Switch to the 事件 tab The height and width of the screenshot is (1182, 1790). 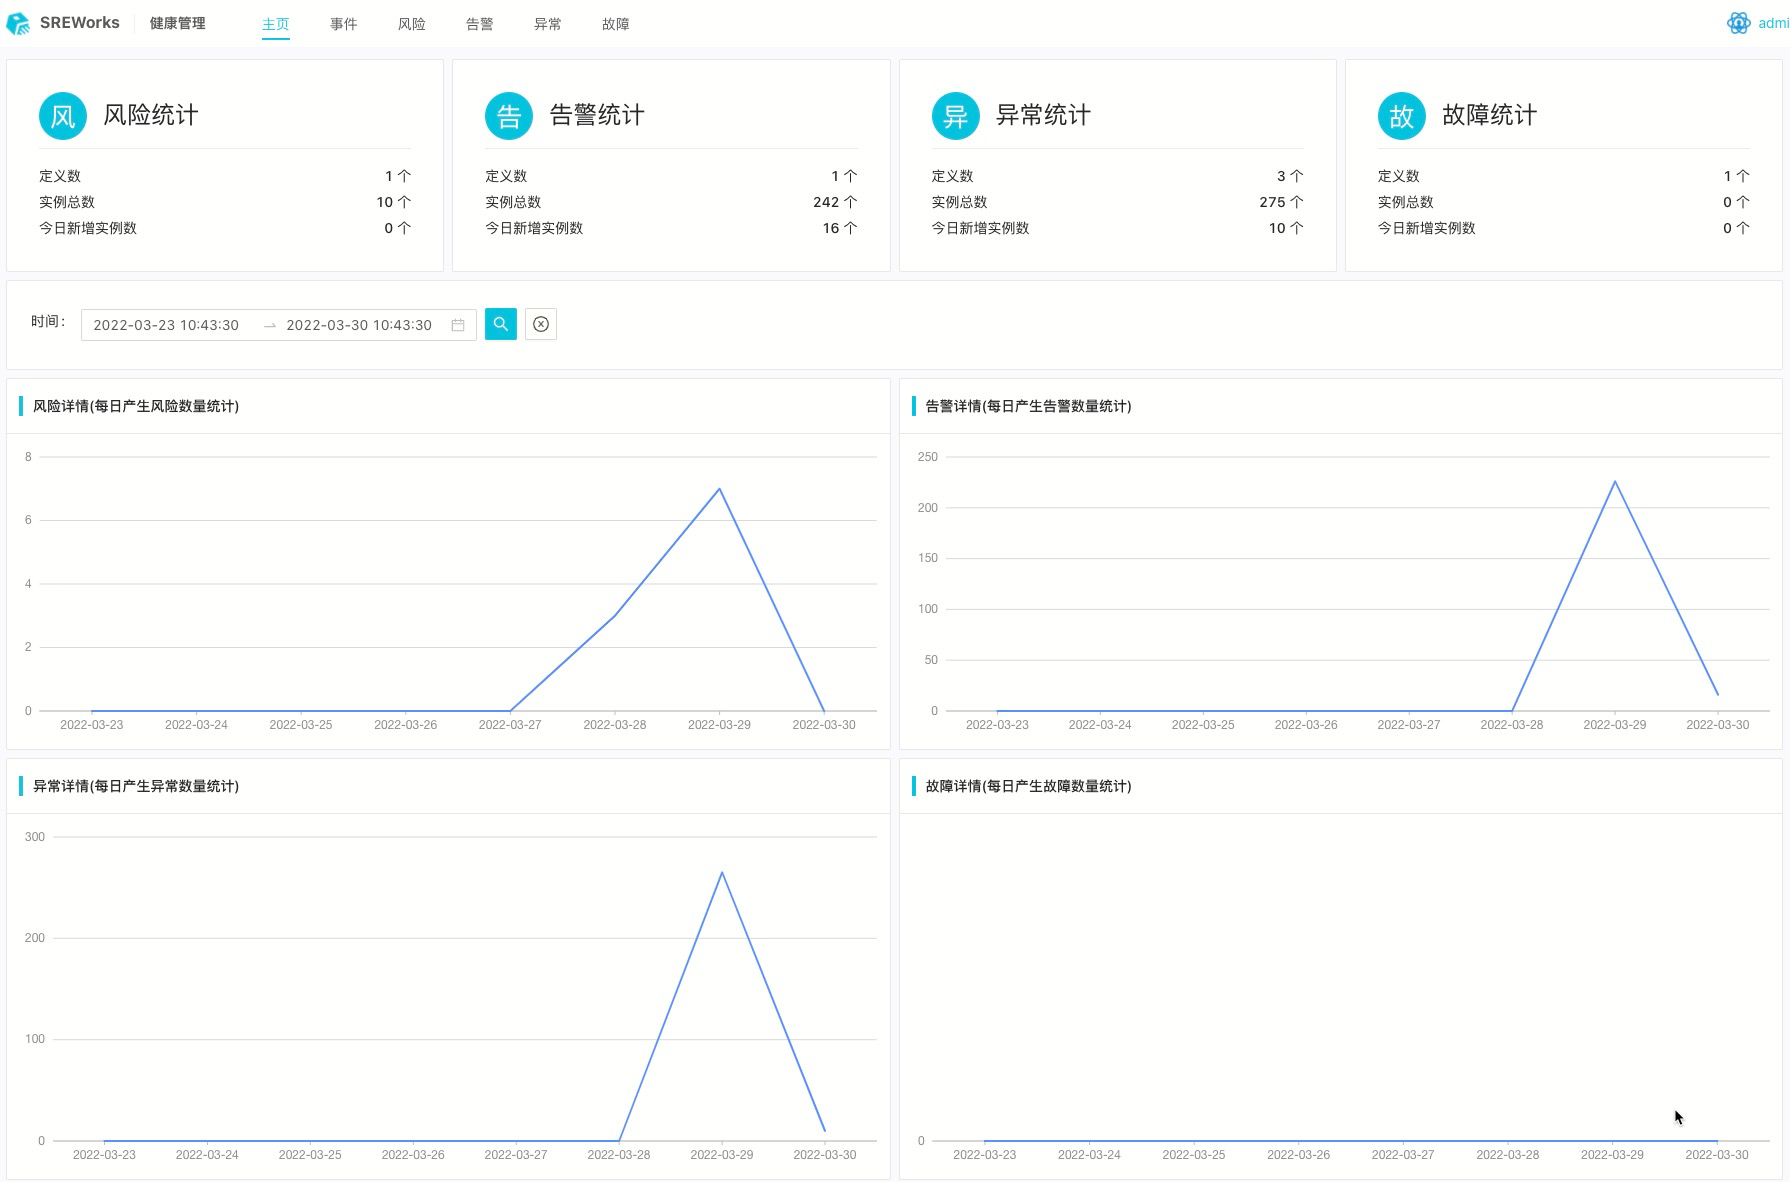click(x=343, y=24)
